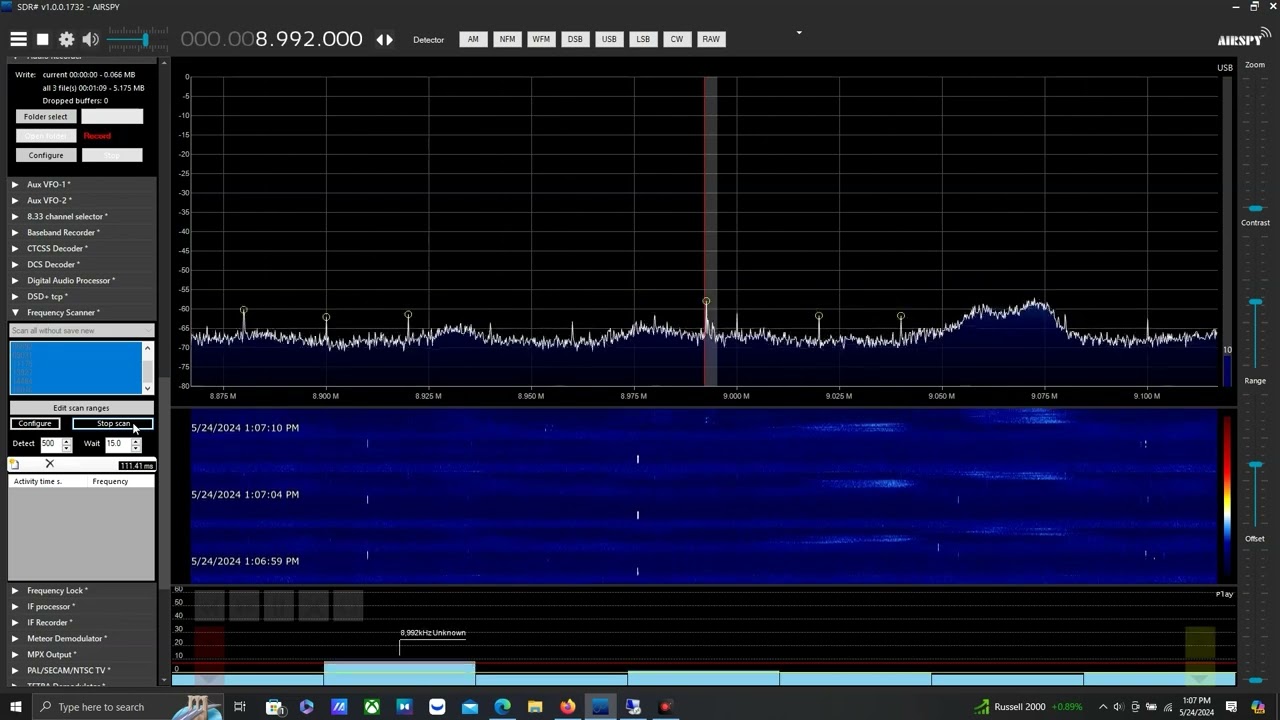The width and height of the screenshot is (1280, 720).
Task: Select the RAW detector mode
Action: (711, 39)
